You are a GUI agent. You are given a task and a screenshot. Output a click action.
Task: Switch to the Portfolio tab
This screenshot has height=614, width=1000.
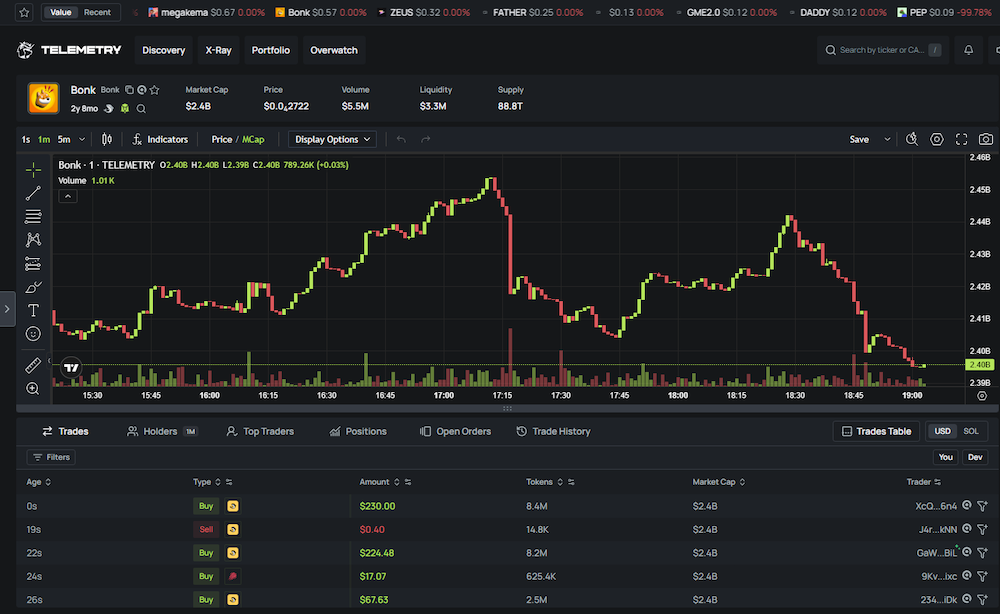270,49
